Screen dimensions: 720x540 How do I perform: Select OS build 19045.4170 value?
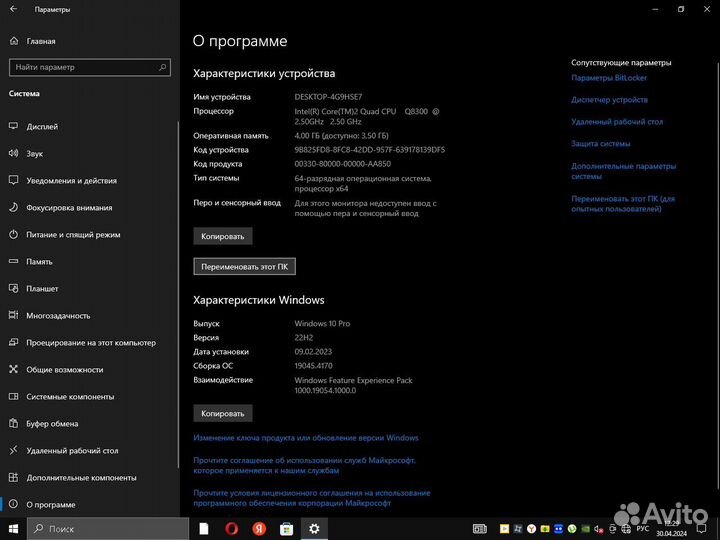pos(314,366)
